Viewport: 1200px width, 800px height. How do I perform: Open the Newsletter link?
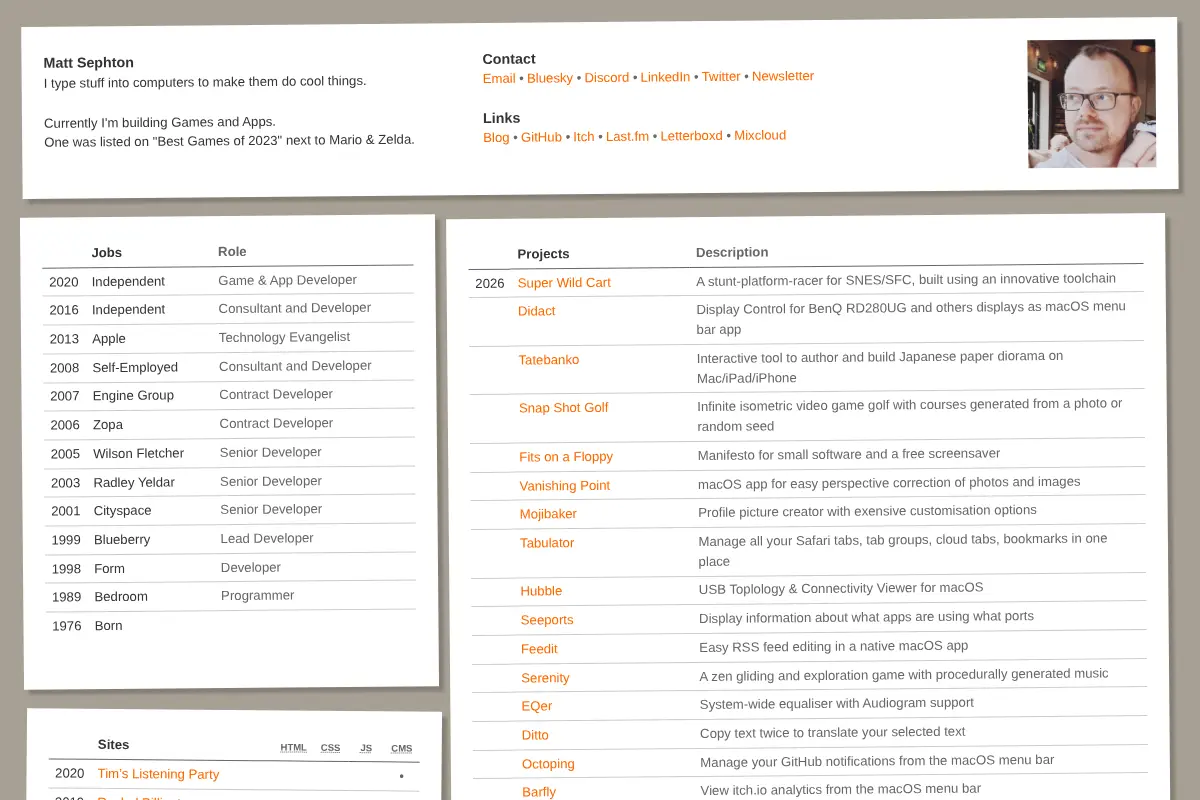(783, 76)
